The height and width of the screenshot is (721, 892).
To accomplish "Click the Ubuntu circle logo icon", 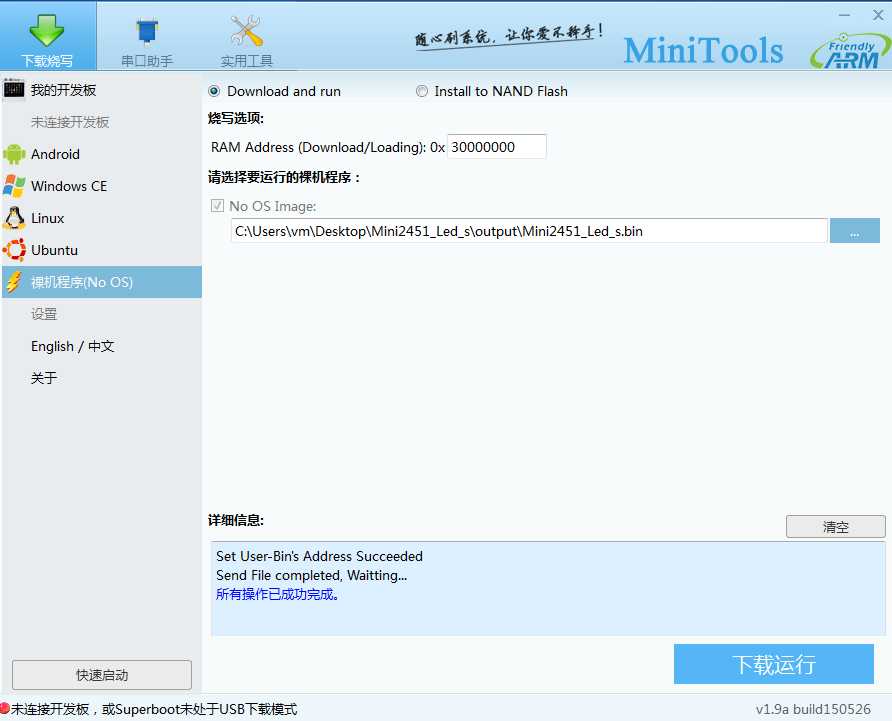I will click(14, 250).
